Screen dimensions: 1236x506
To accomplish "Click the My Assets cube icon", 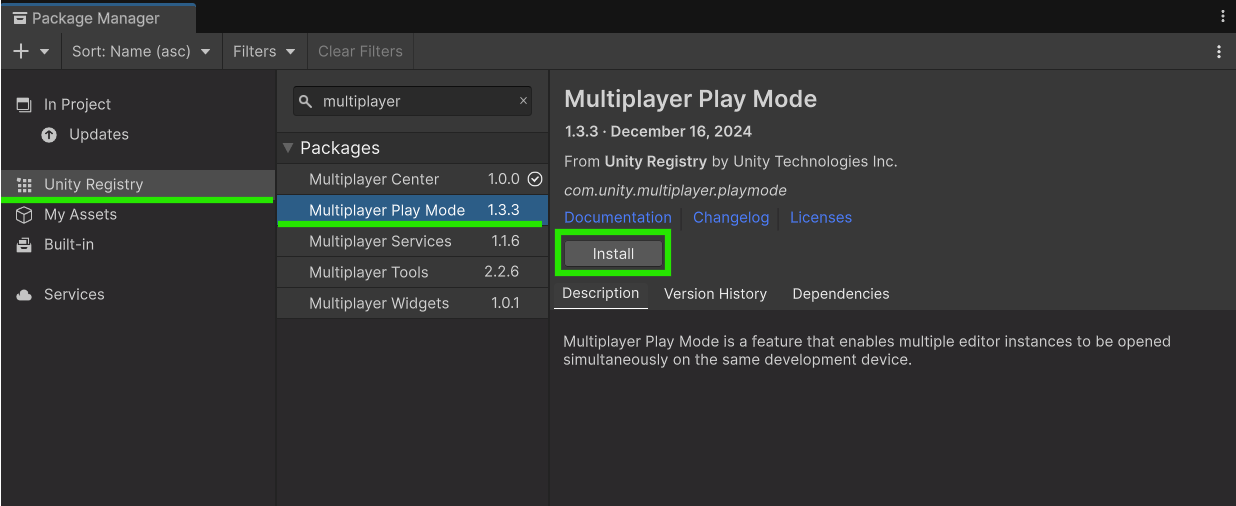I will 24,214.
